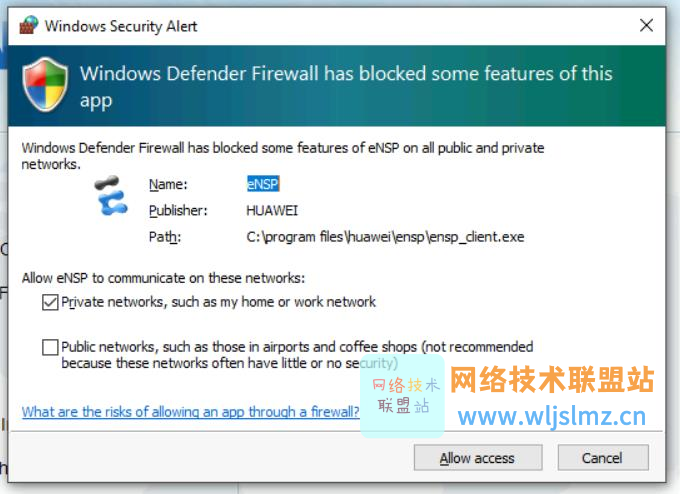Cancel the firewall alert
680x494 pixels.
point(603,458)
